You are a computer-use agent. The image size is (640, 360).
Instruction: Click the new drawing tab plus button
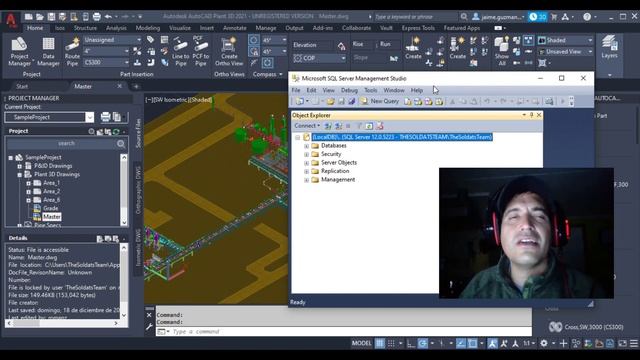pos(136,87)
